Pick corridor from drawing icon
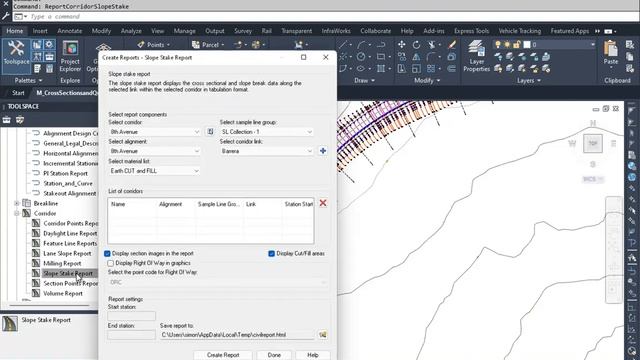This screenshot has height=360, width=640. pos(210,131)
